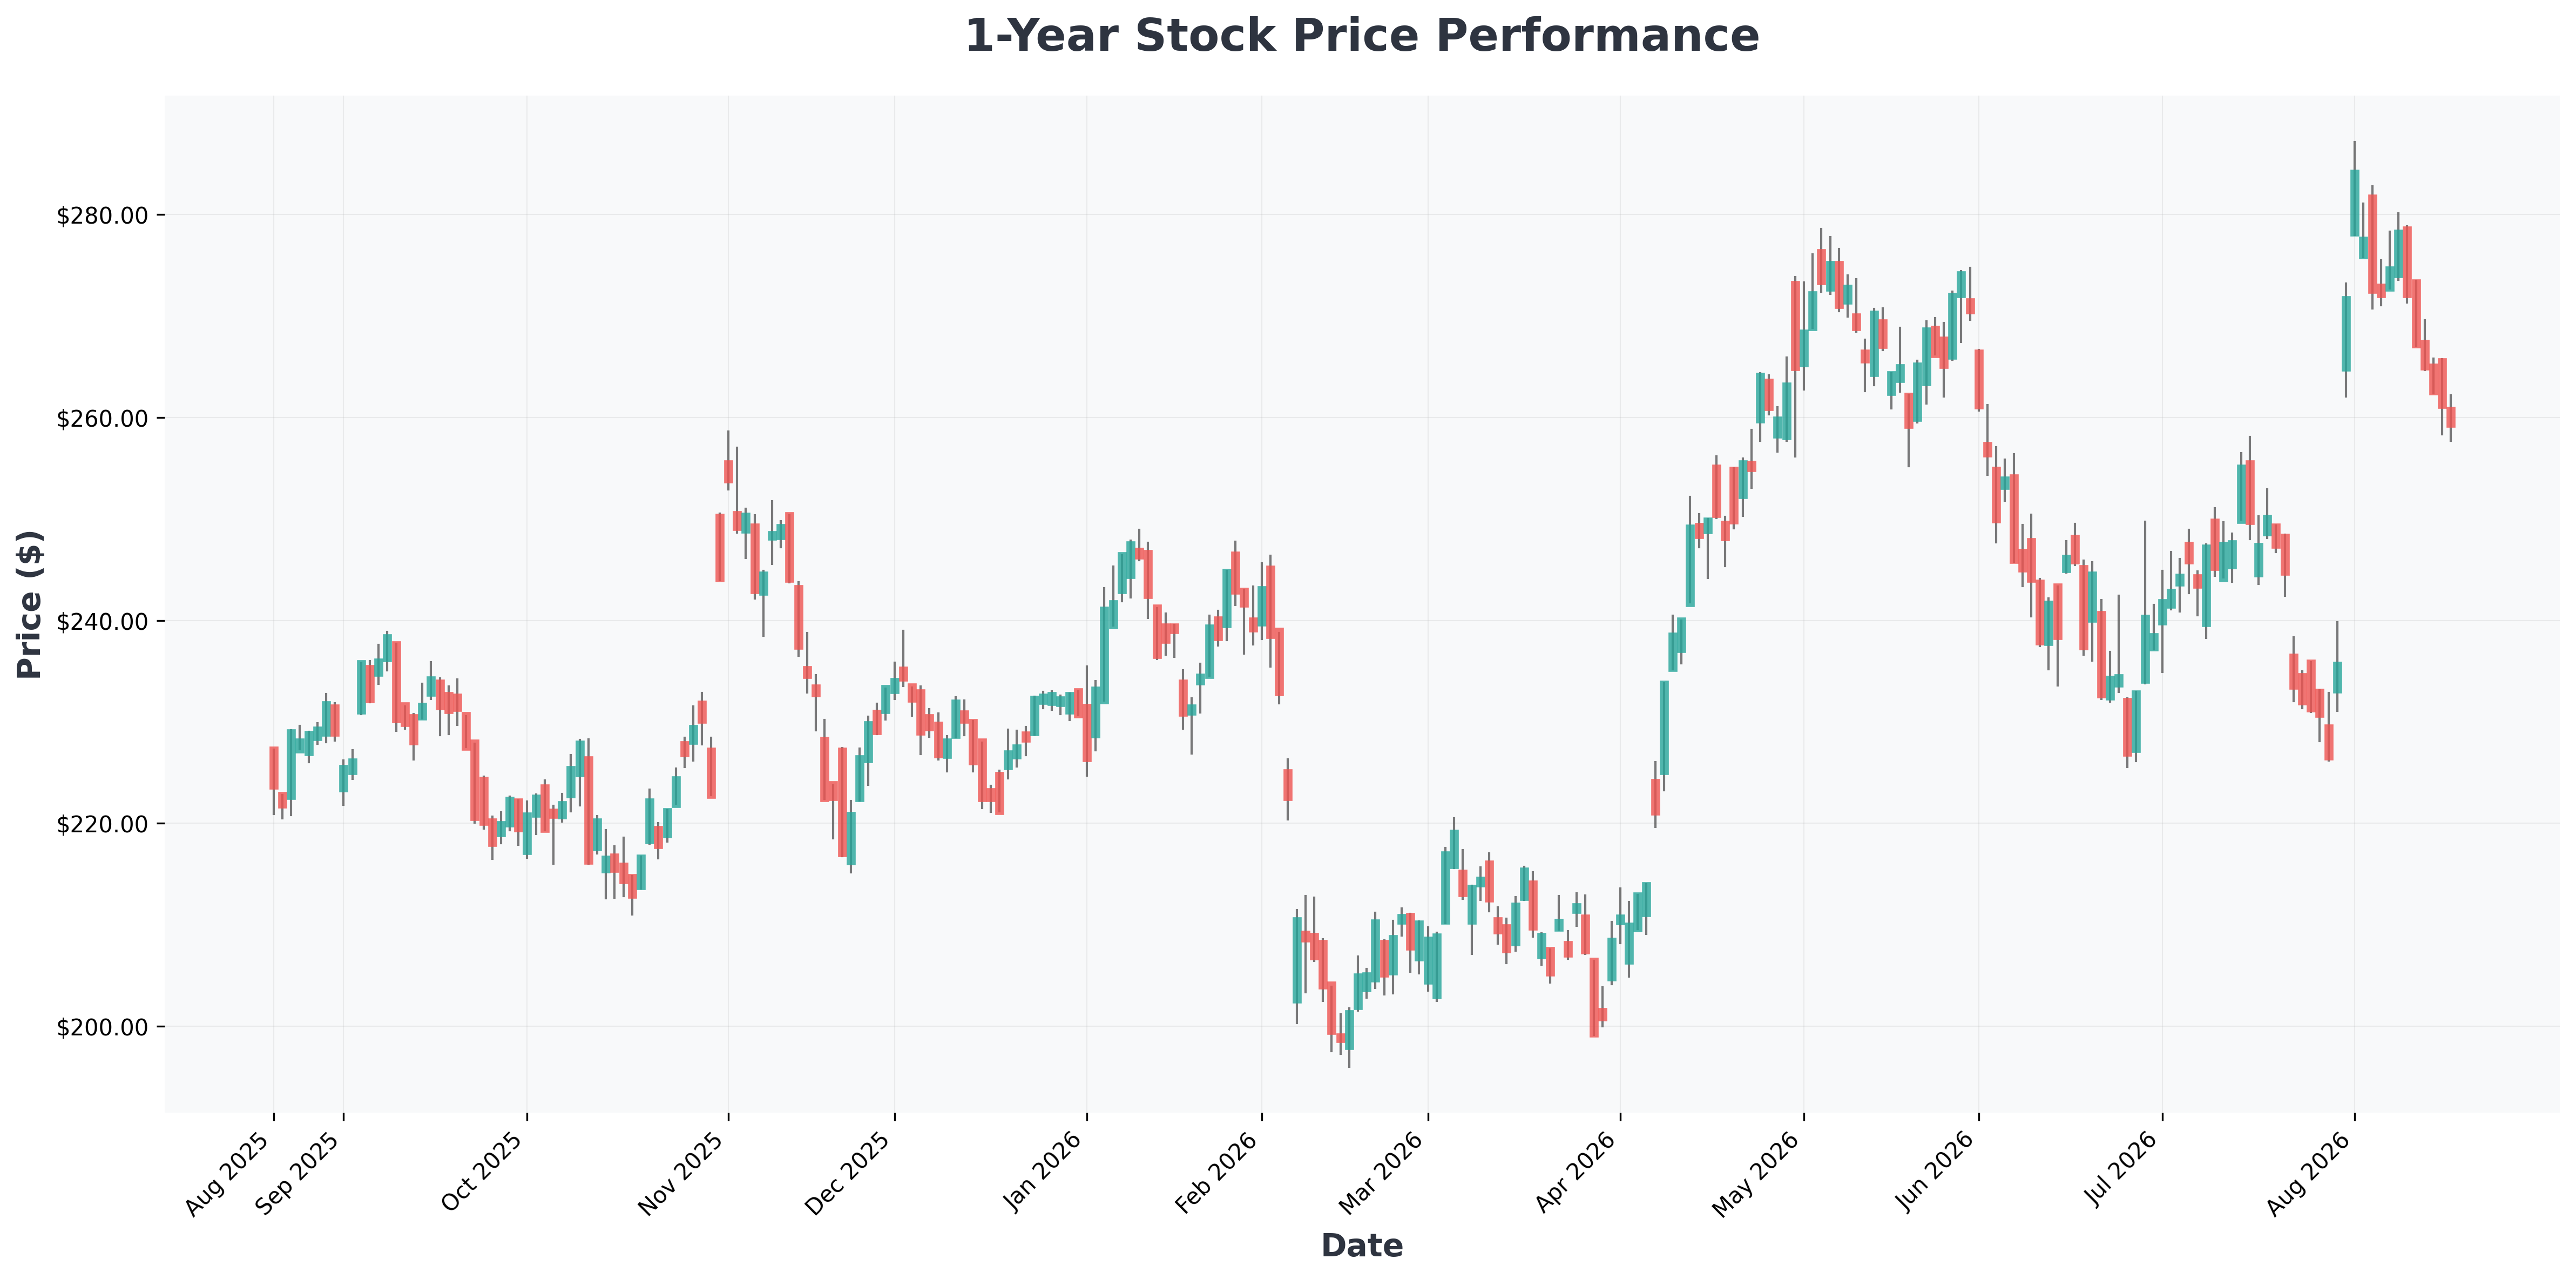The height and width of the screenshot is (1279, 2576).
Task: Click the 'Price ($)' y-axis title
Action: (30, 605)
